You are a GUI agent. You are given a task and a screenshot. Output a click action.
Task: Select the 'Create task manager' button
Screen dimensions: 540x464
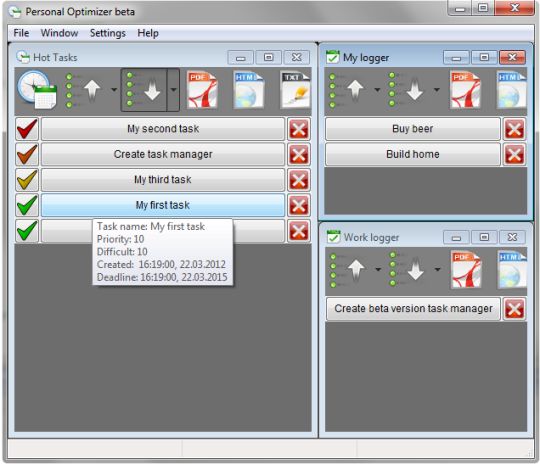click(163, 154)
